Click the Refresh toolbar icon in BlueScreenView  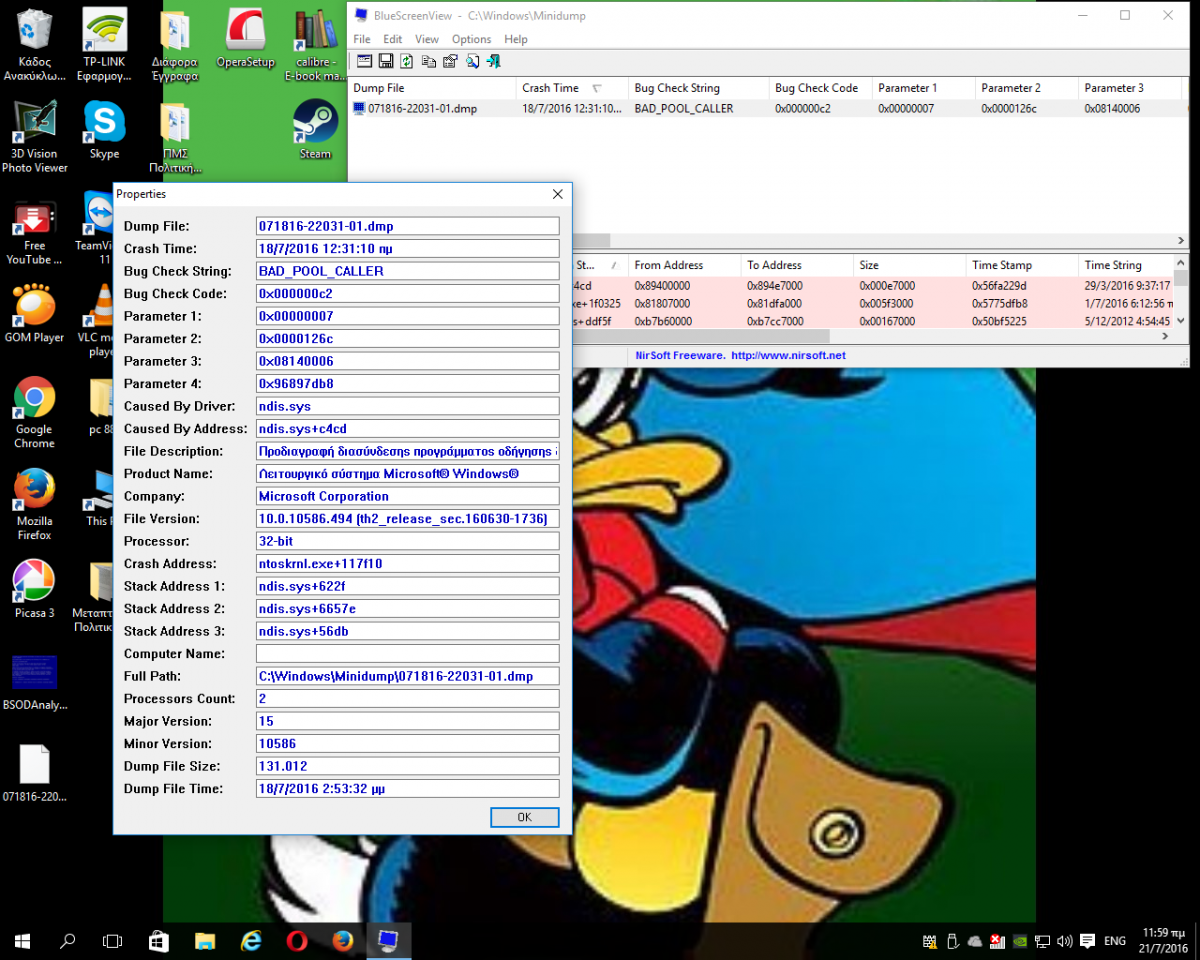407,61
